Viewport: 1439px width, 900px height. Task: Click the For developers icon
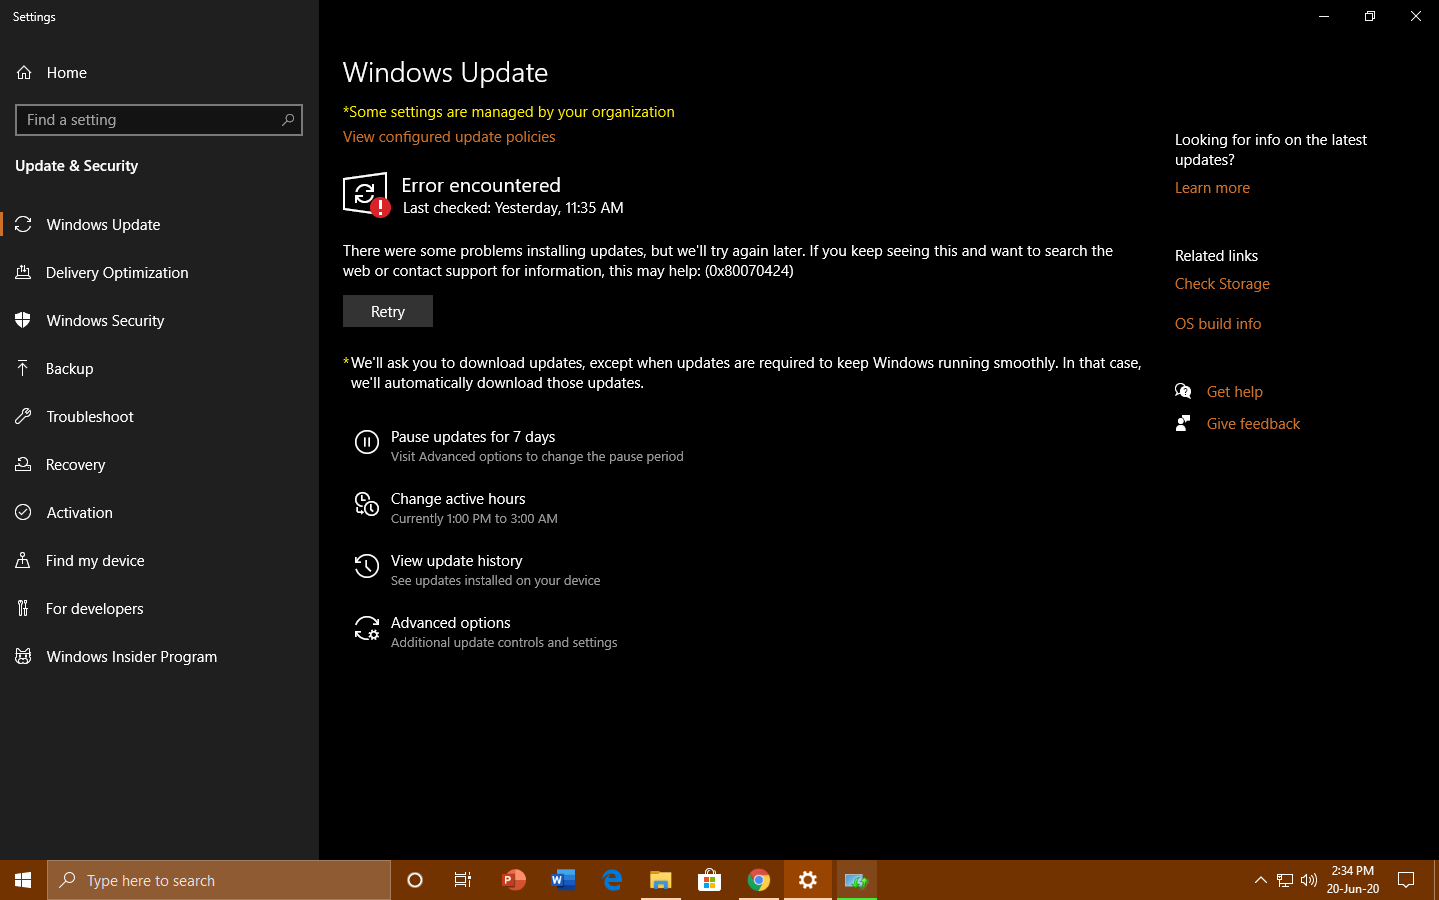click(x=23, y=609)
